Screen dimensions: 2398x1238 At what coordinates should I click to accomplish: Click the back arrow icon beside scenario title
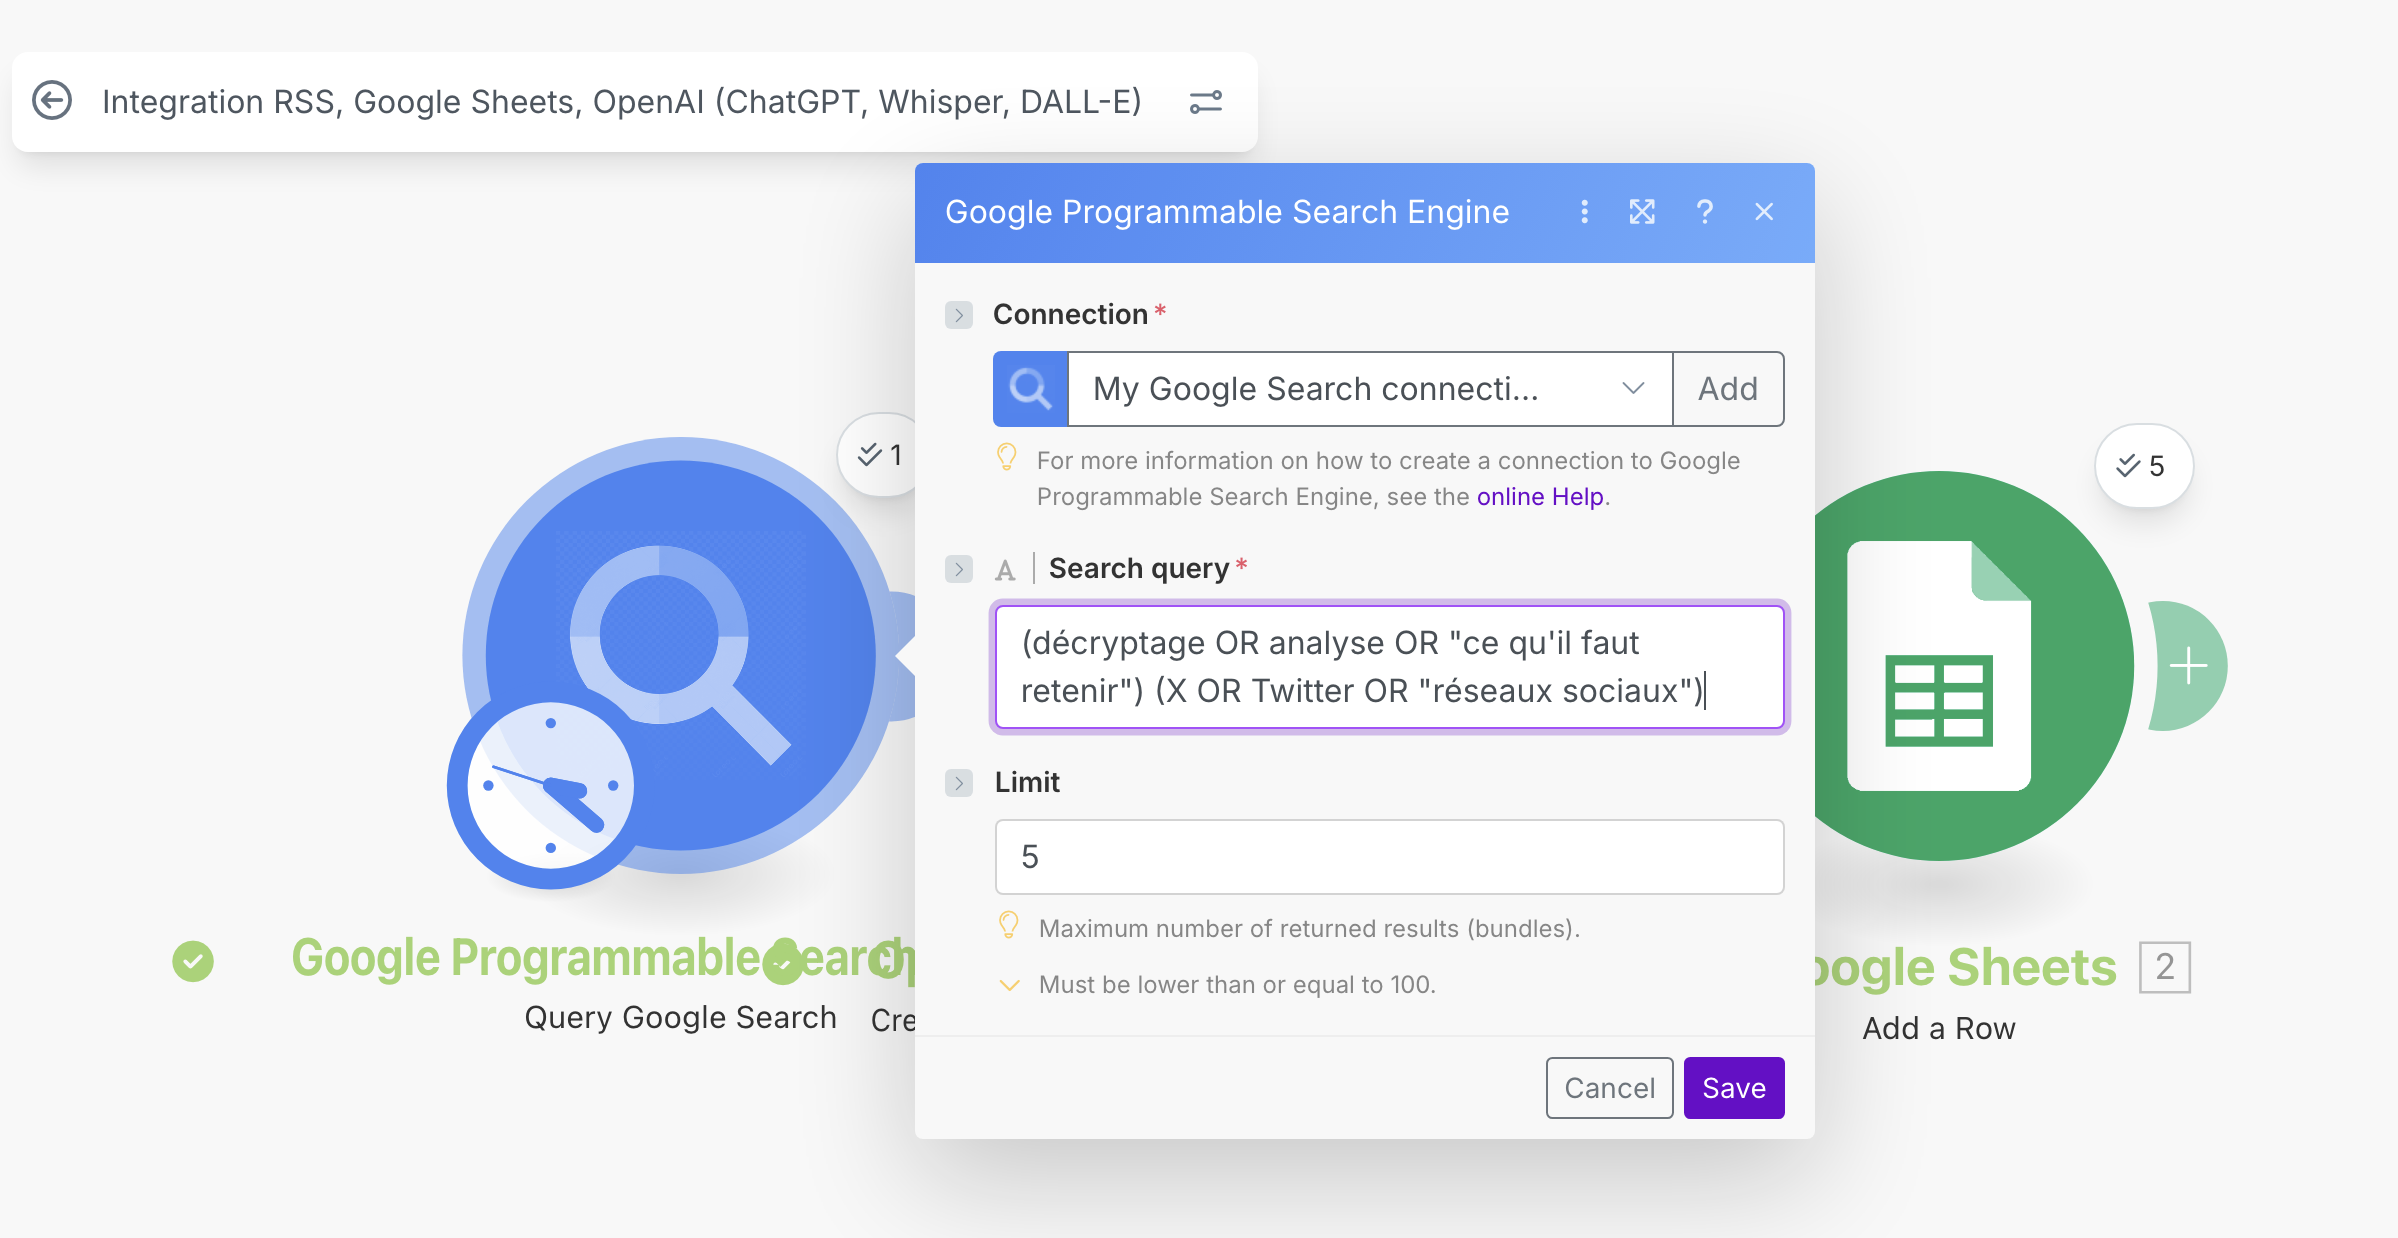pyautogui.click(x=52, y=101)
